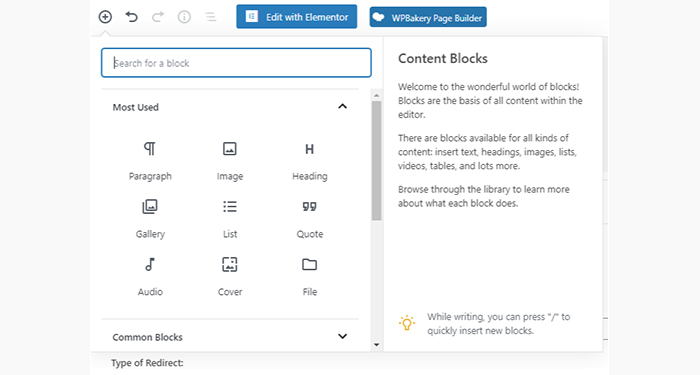
Task: Open the content structure info icon
Action: pos(184,17)
